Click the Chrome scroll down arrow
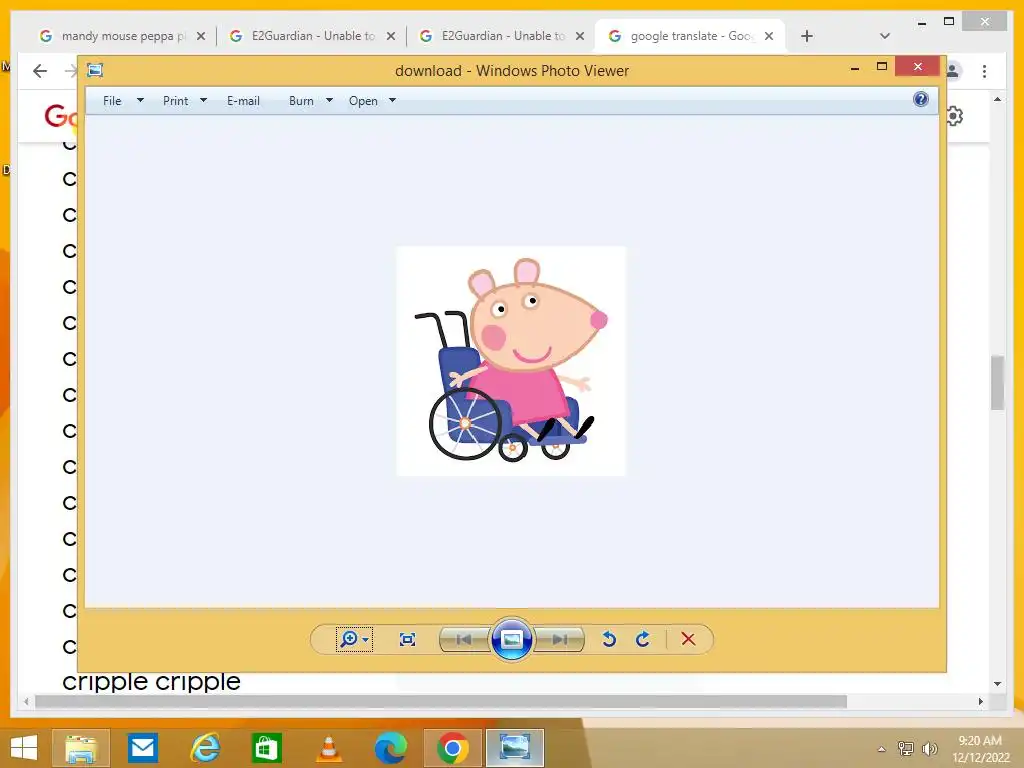Image resolution: width=1024 pixels, height=768 pixels. click(997, 684)
